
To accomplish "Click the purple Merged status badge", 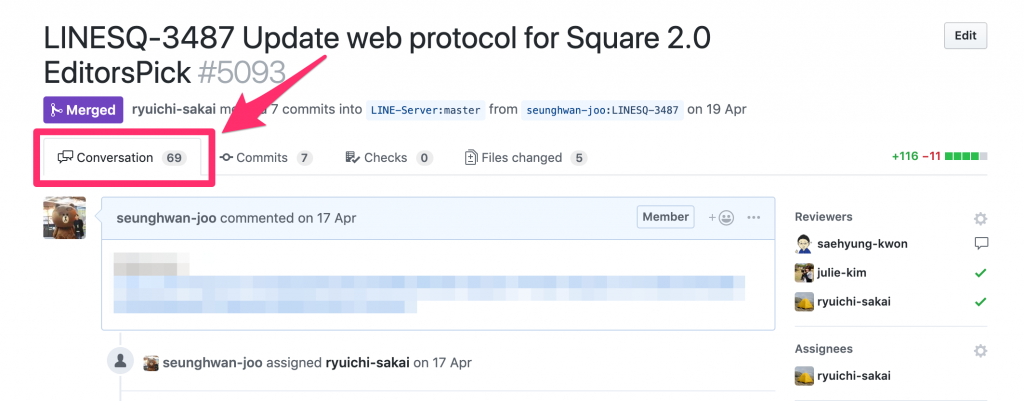I will click(83, 110).
